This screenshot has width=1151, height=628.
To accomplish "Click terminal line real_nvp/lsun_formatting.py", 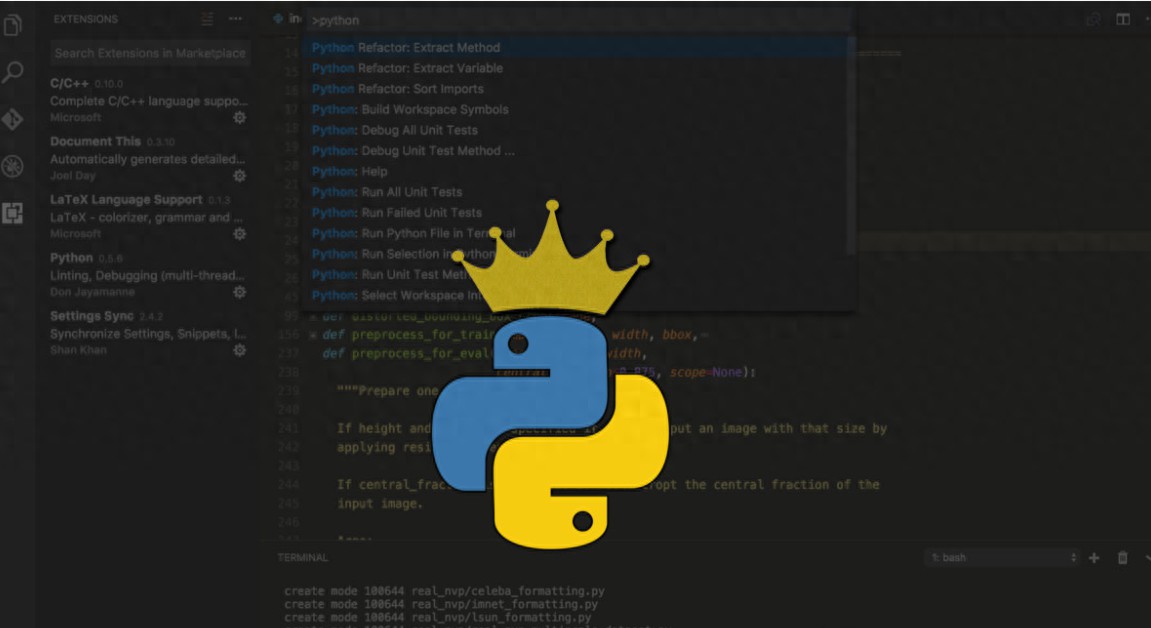I will click(437, 618).
